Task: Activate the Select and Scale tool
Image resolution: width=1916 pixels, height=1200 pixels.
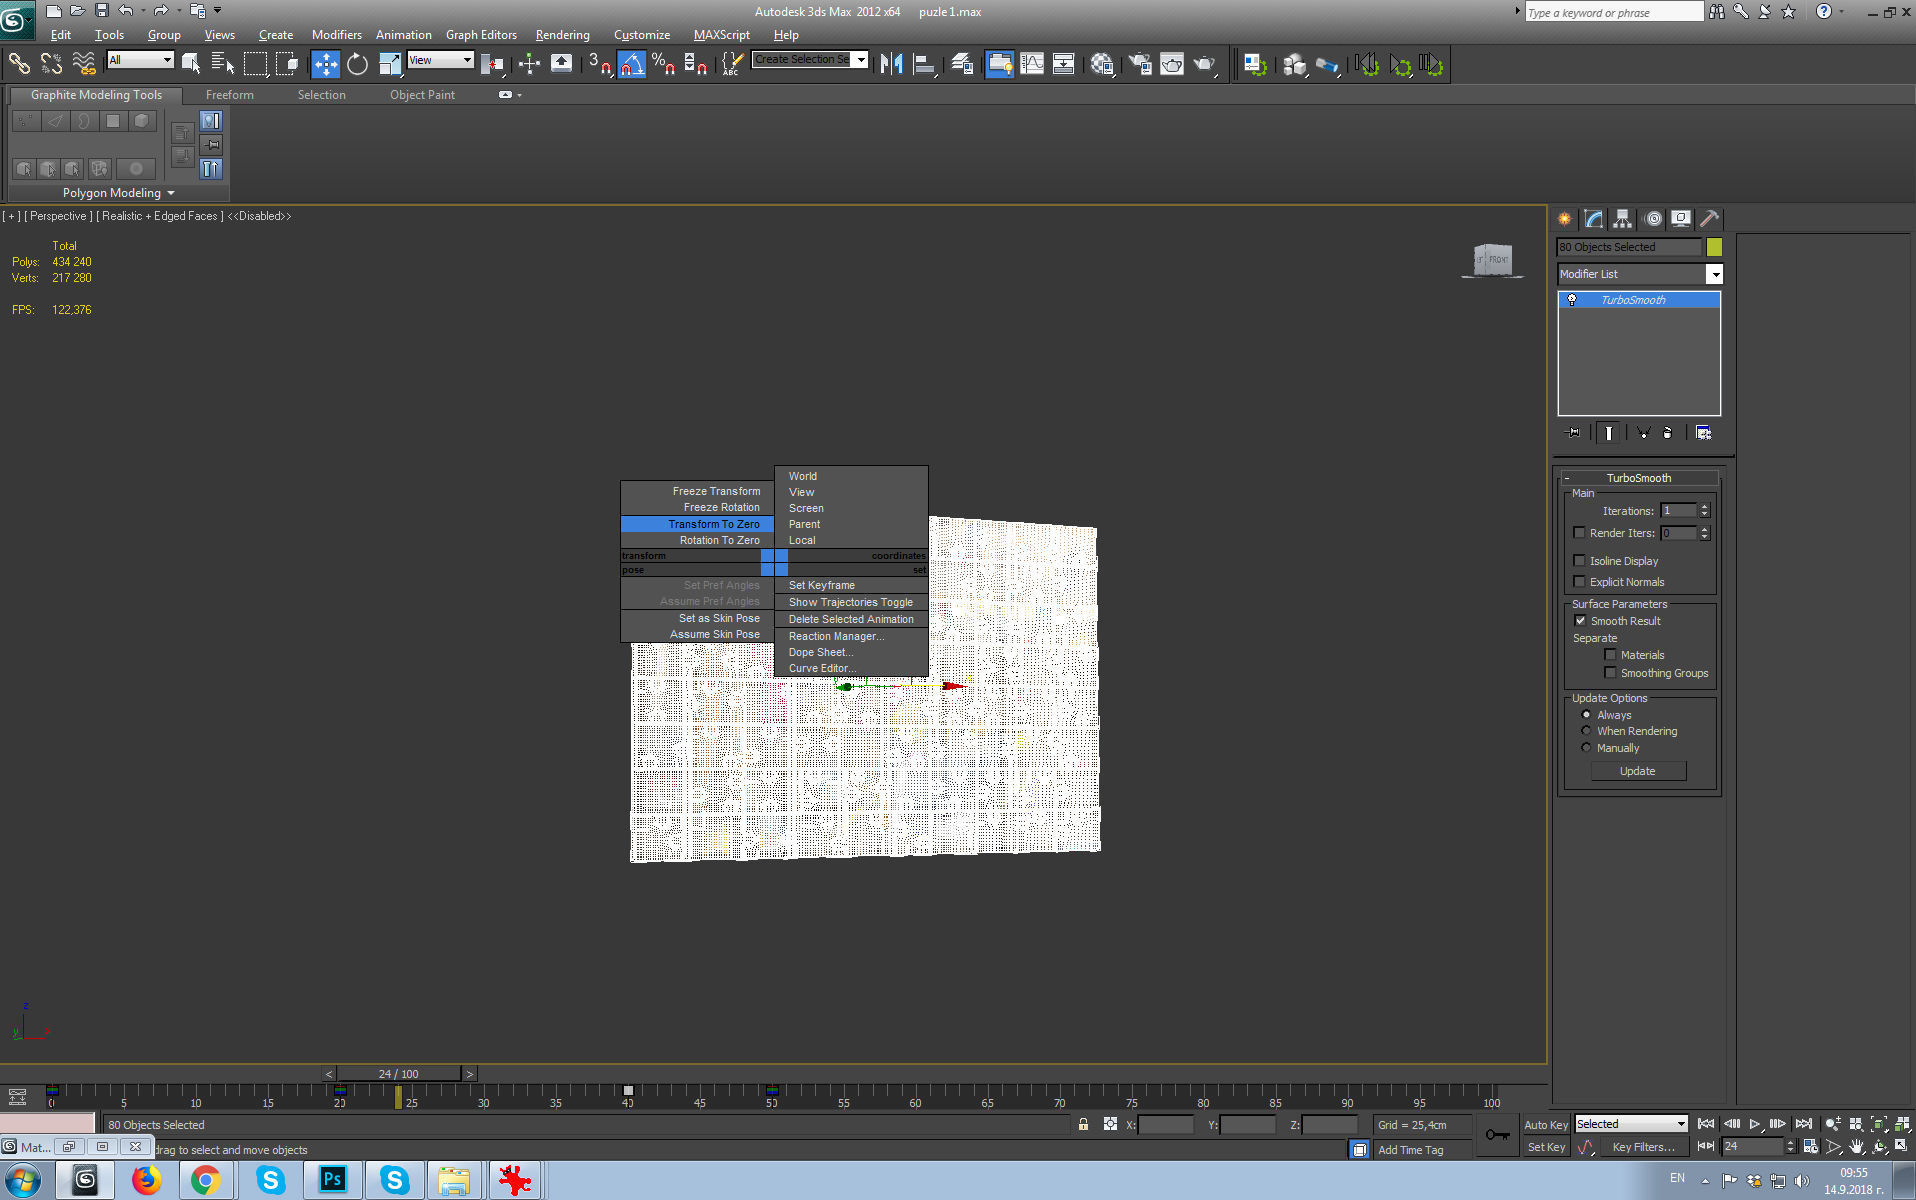Action: 389,64
